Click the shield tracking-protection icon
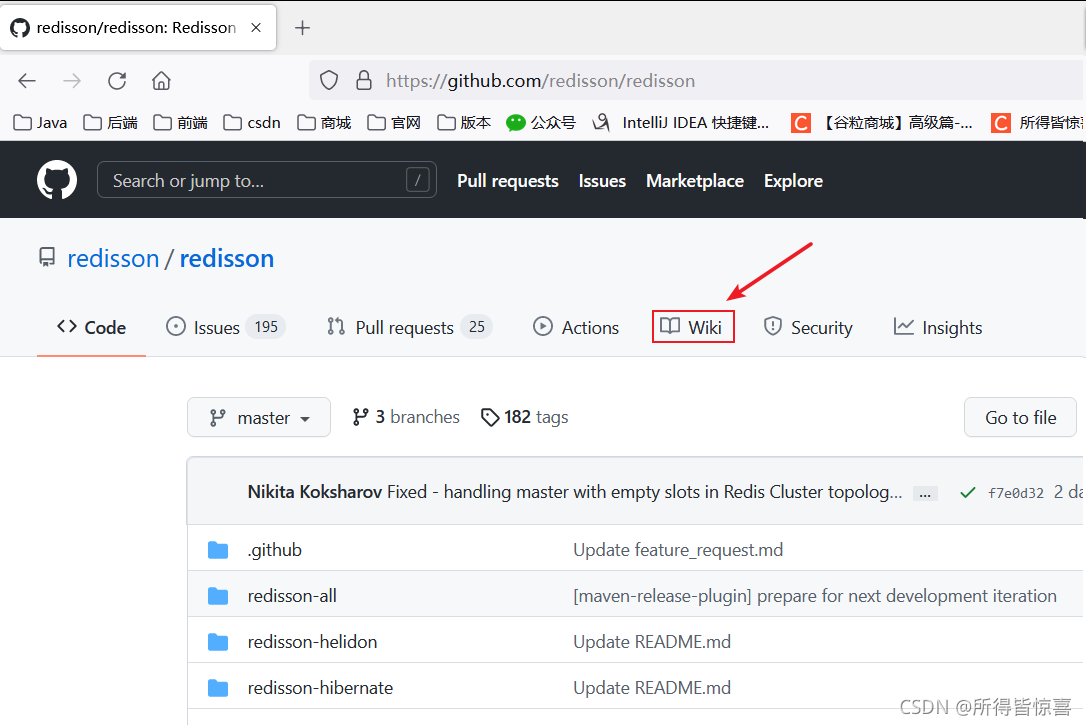Screen dimensions: 1086x725 (329, 81)
